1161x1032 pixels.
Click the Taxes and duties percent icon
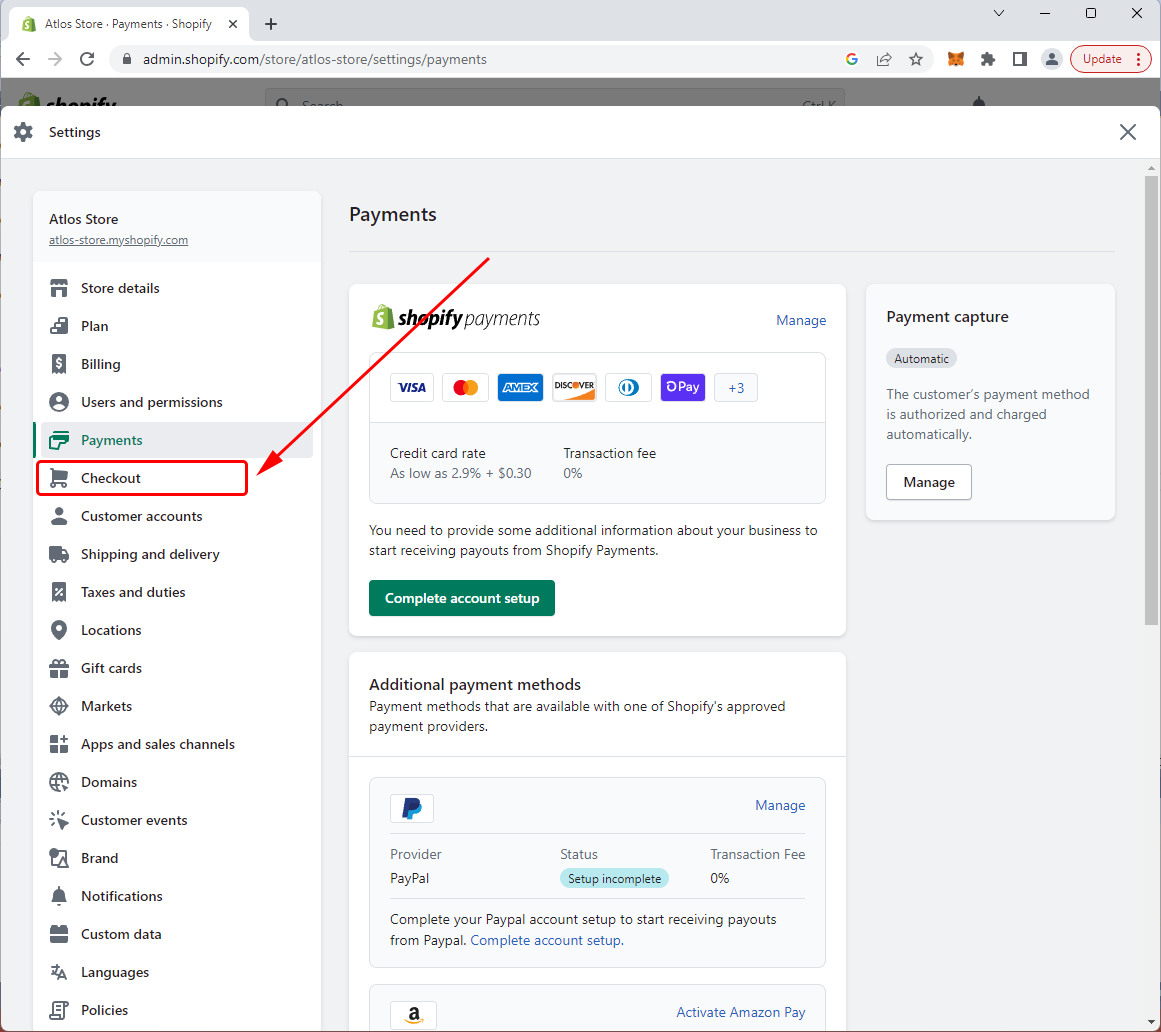click(58, 592)
